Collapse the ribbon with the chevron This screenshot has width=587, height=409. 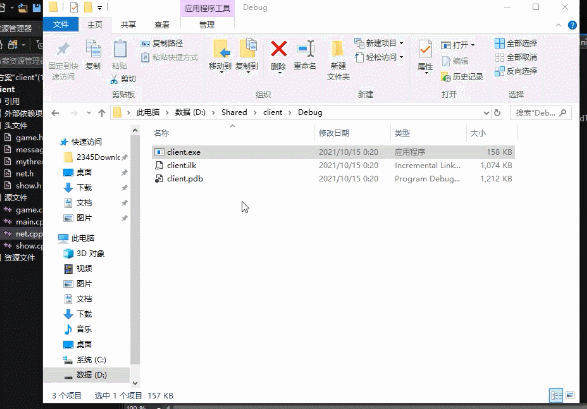(x=558, y=25)
